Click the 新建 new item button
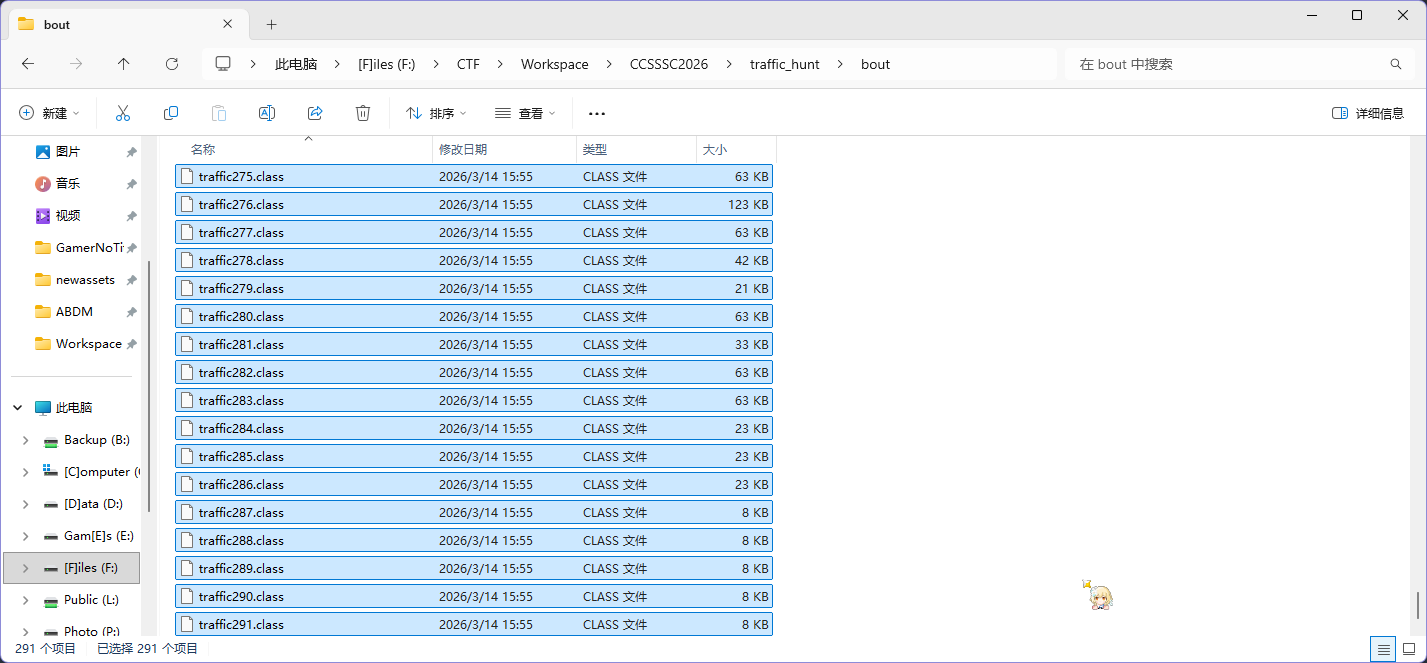The width and height of the screenshot is (1427, 663). click(x=49, y=113)
